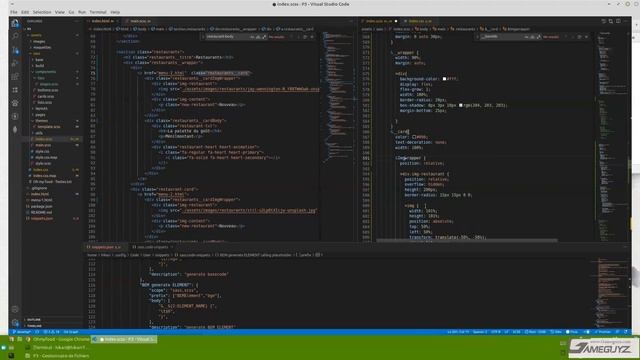The height and width of the screenshot is (360, 640).
Task: Toggle Match Whole Word in index.scss find widget
Action: [532, 37]
